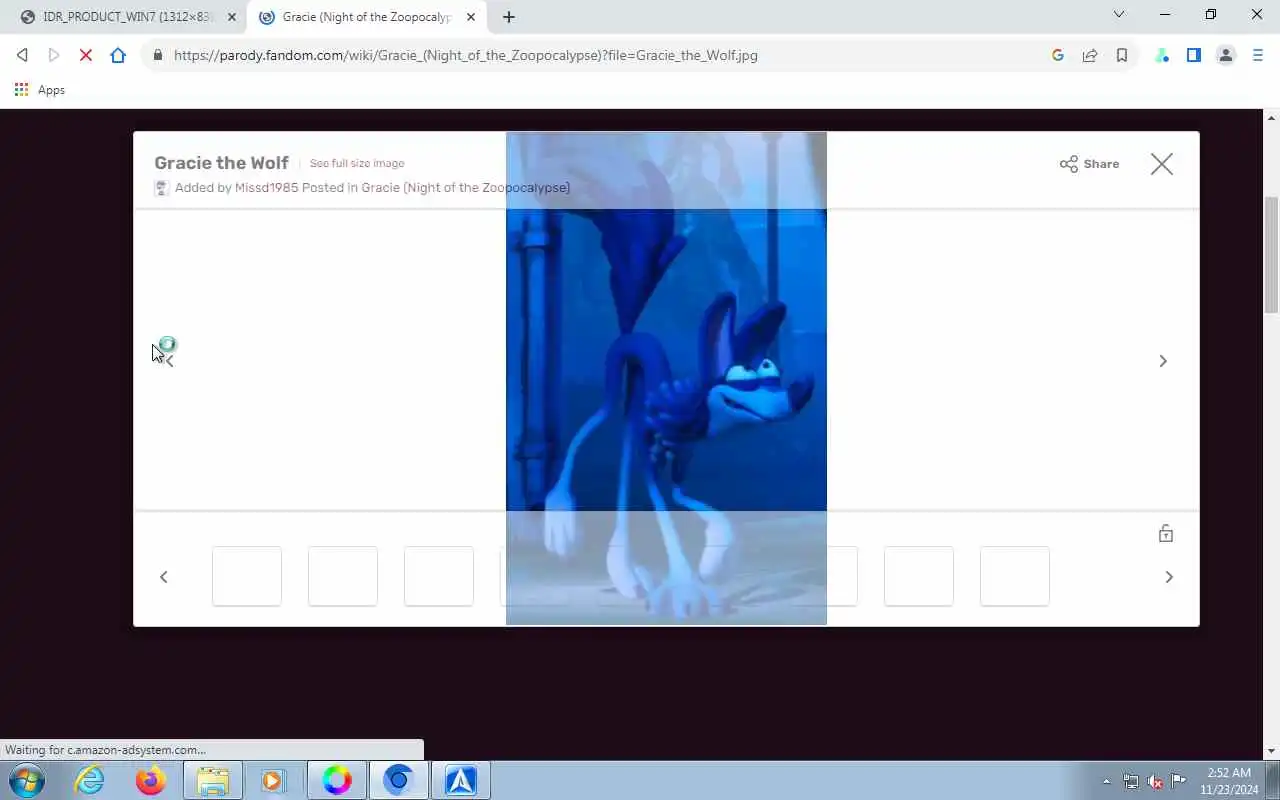Click the network tray icon
Screen dimensions: 1280x800
coord(1131,781)
